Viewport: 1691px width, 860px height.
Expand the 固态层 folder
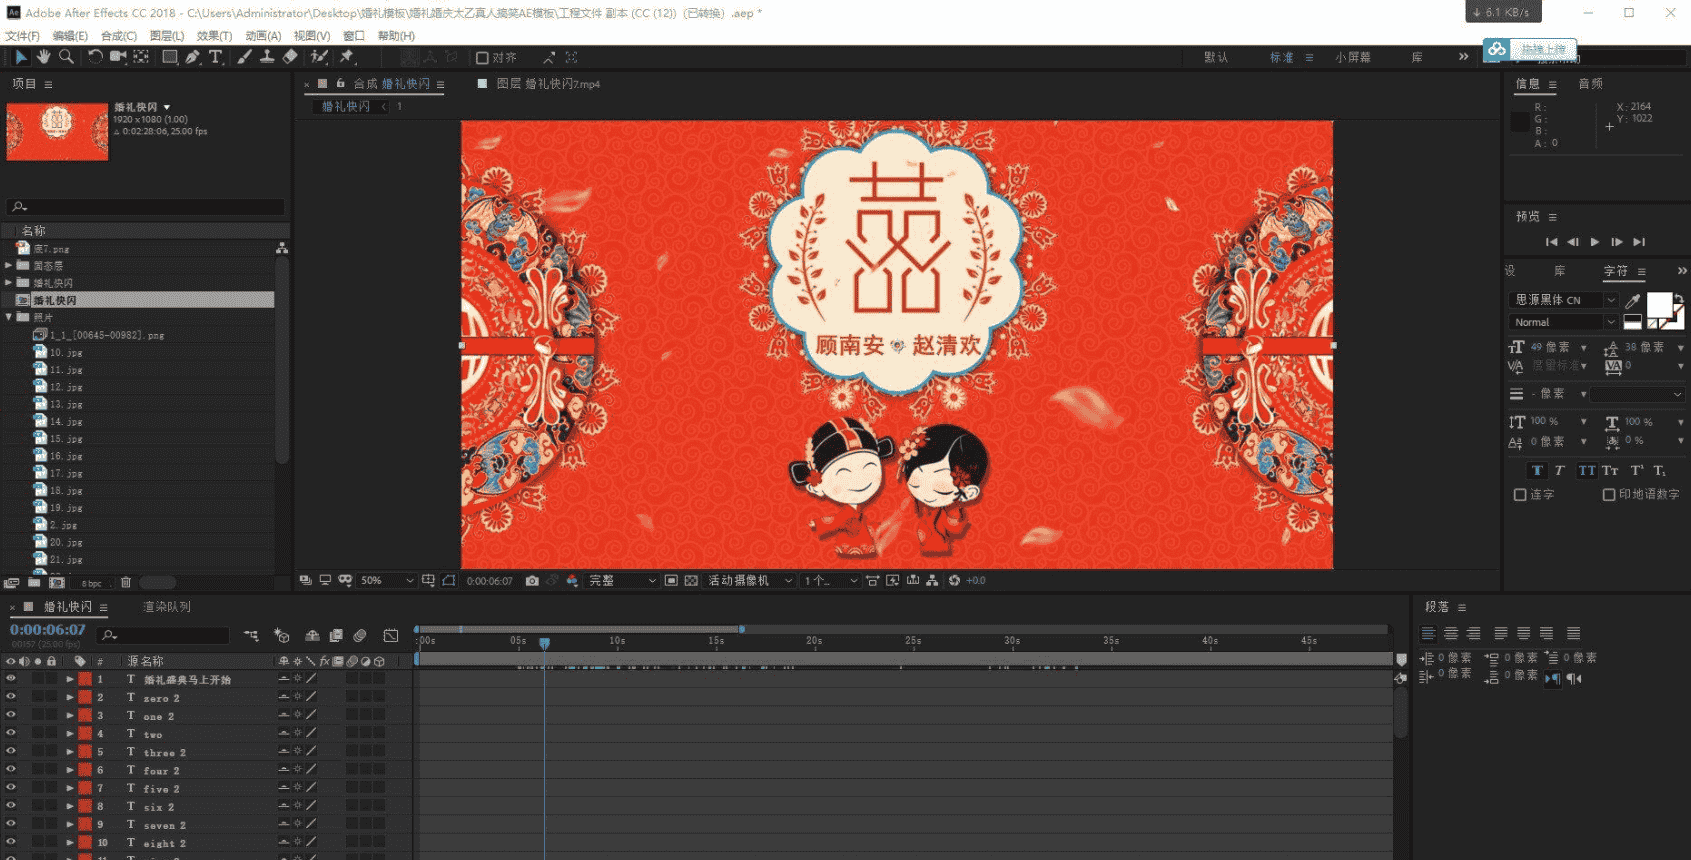tap(9, 266)
